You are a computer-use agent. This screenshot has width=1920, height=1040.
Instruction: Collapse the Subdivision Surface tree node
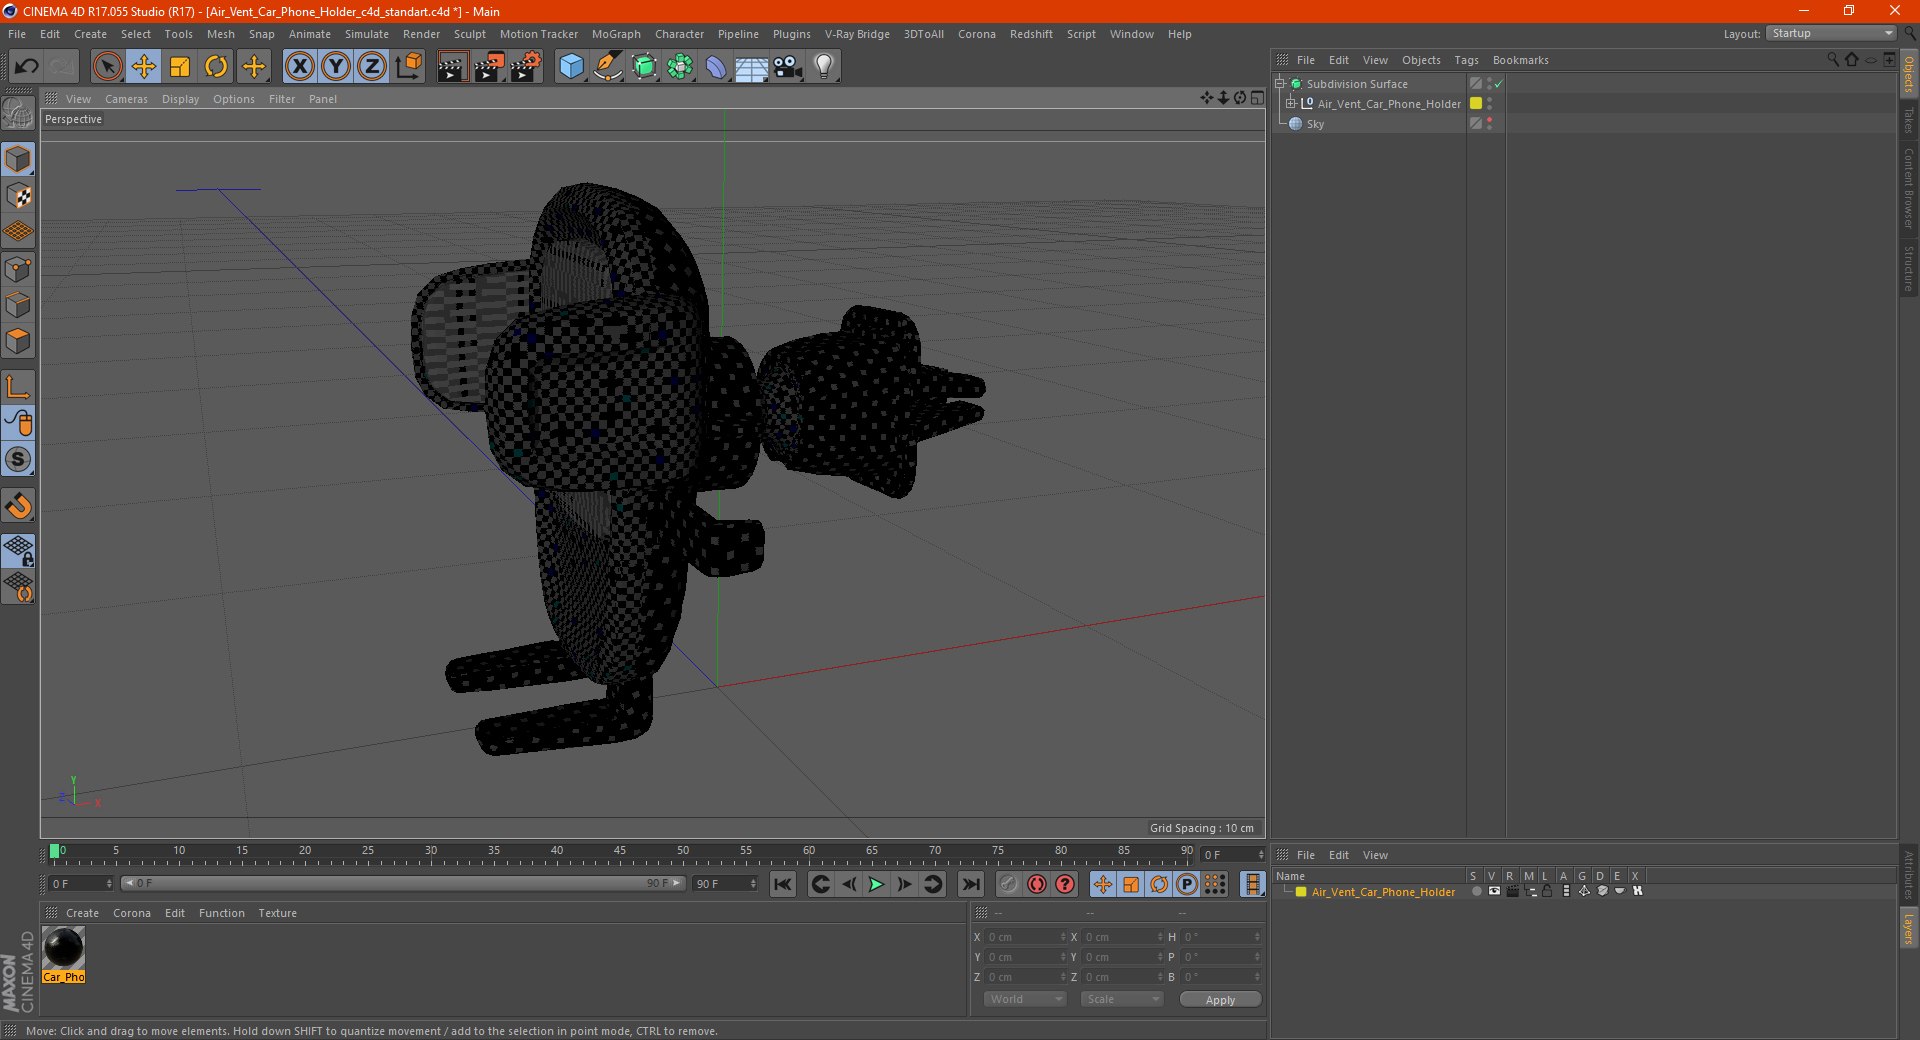[x=1280, y=84]
